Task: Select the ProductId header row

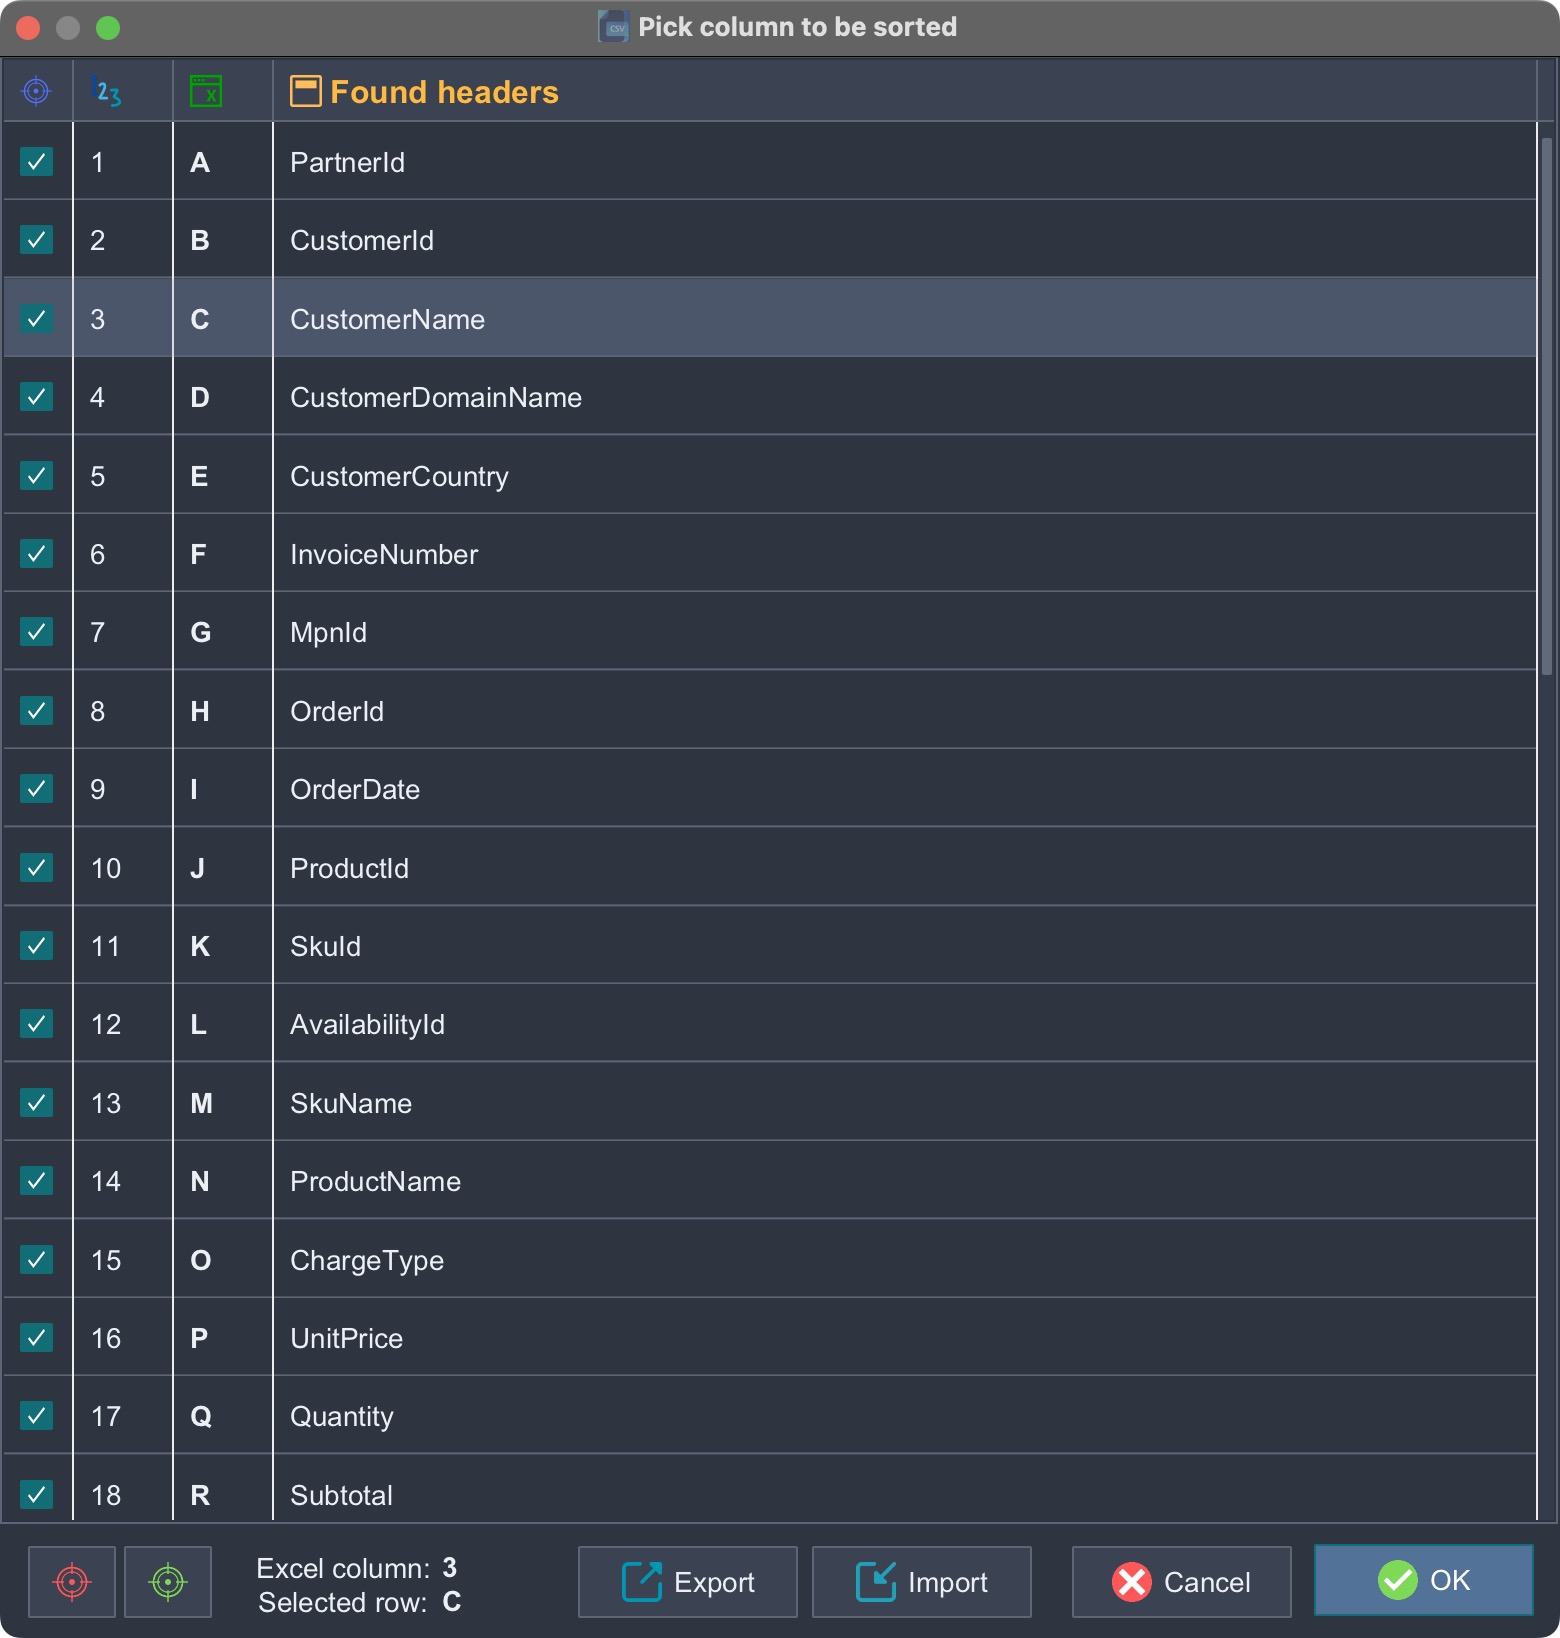Action: pos(770,868)
